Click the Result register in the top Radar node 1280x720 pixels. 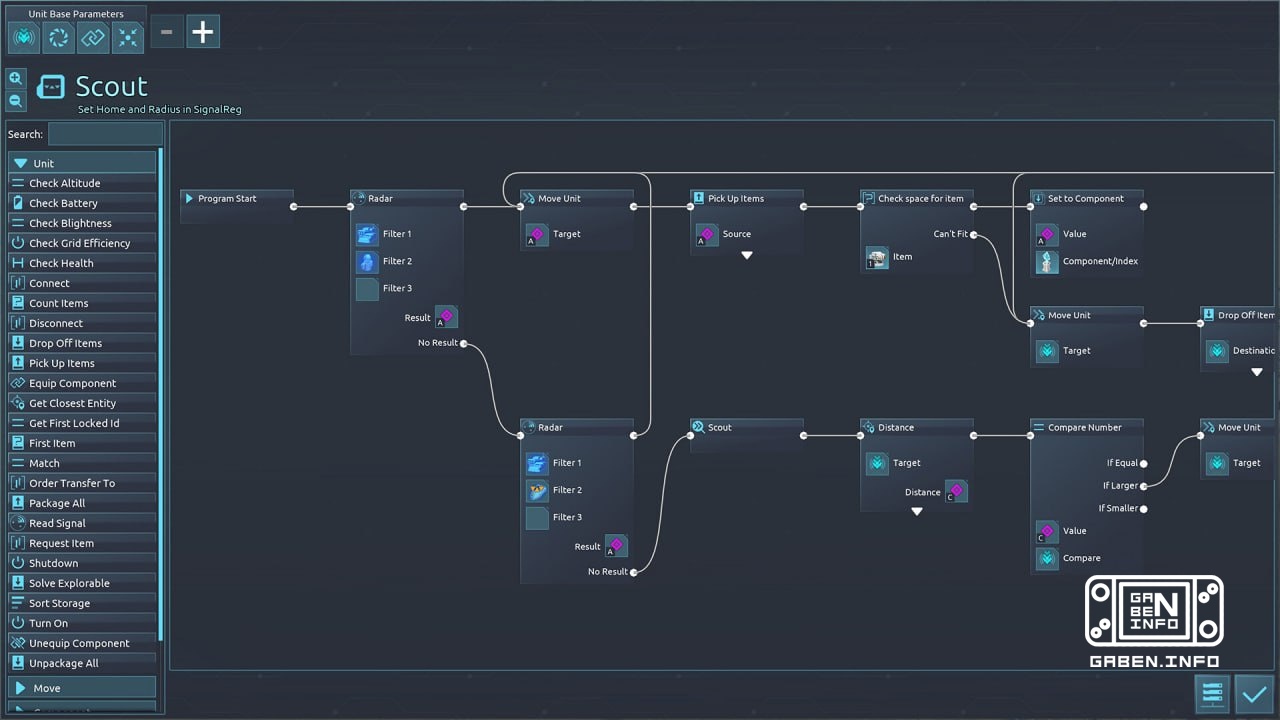[x=446, y=316]
